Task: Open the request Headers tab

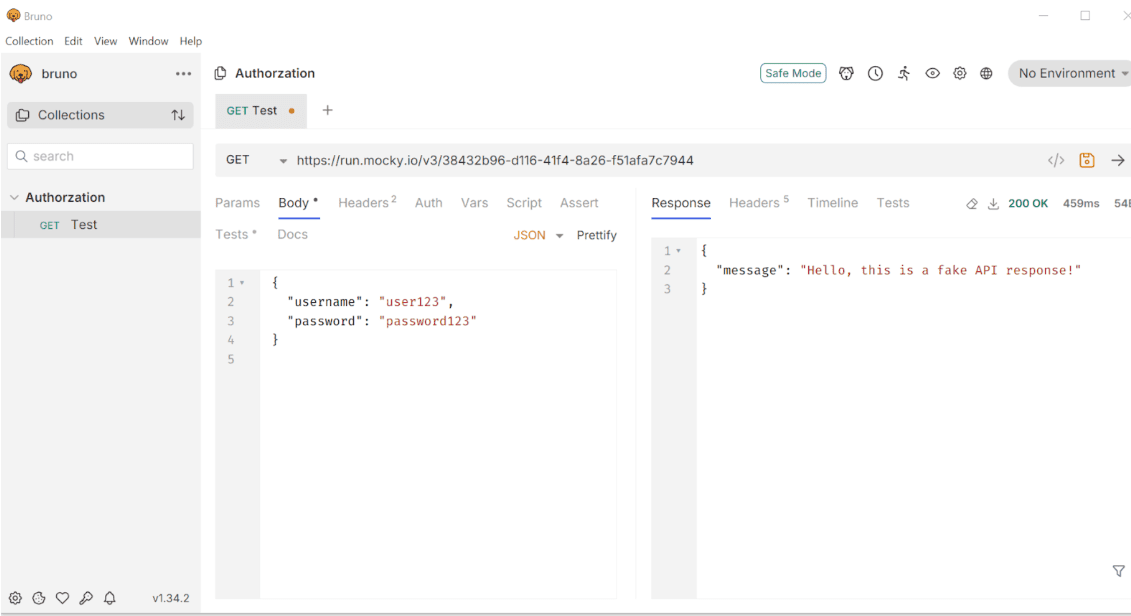Action: 367,203
